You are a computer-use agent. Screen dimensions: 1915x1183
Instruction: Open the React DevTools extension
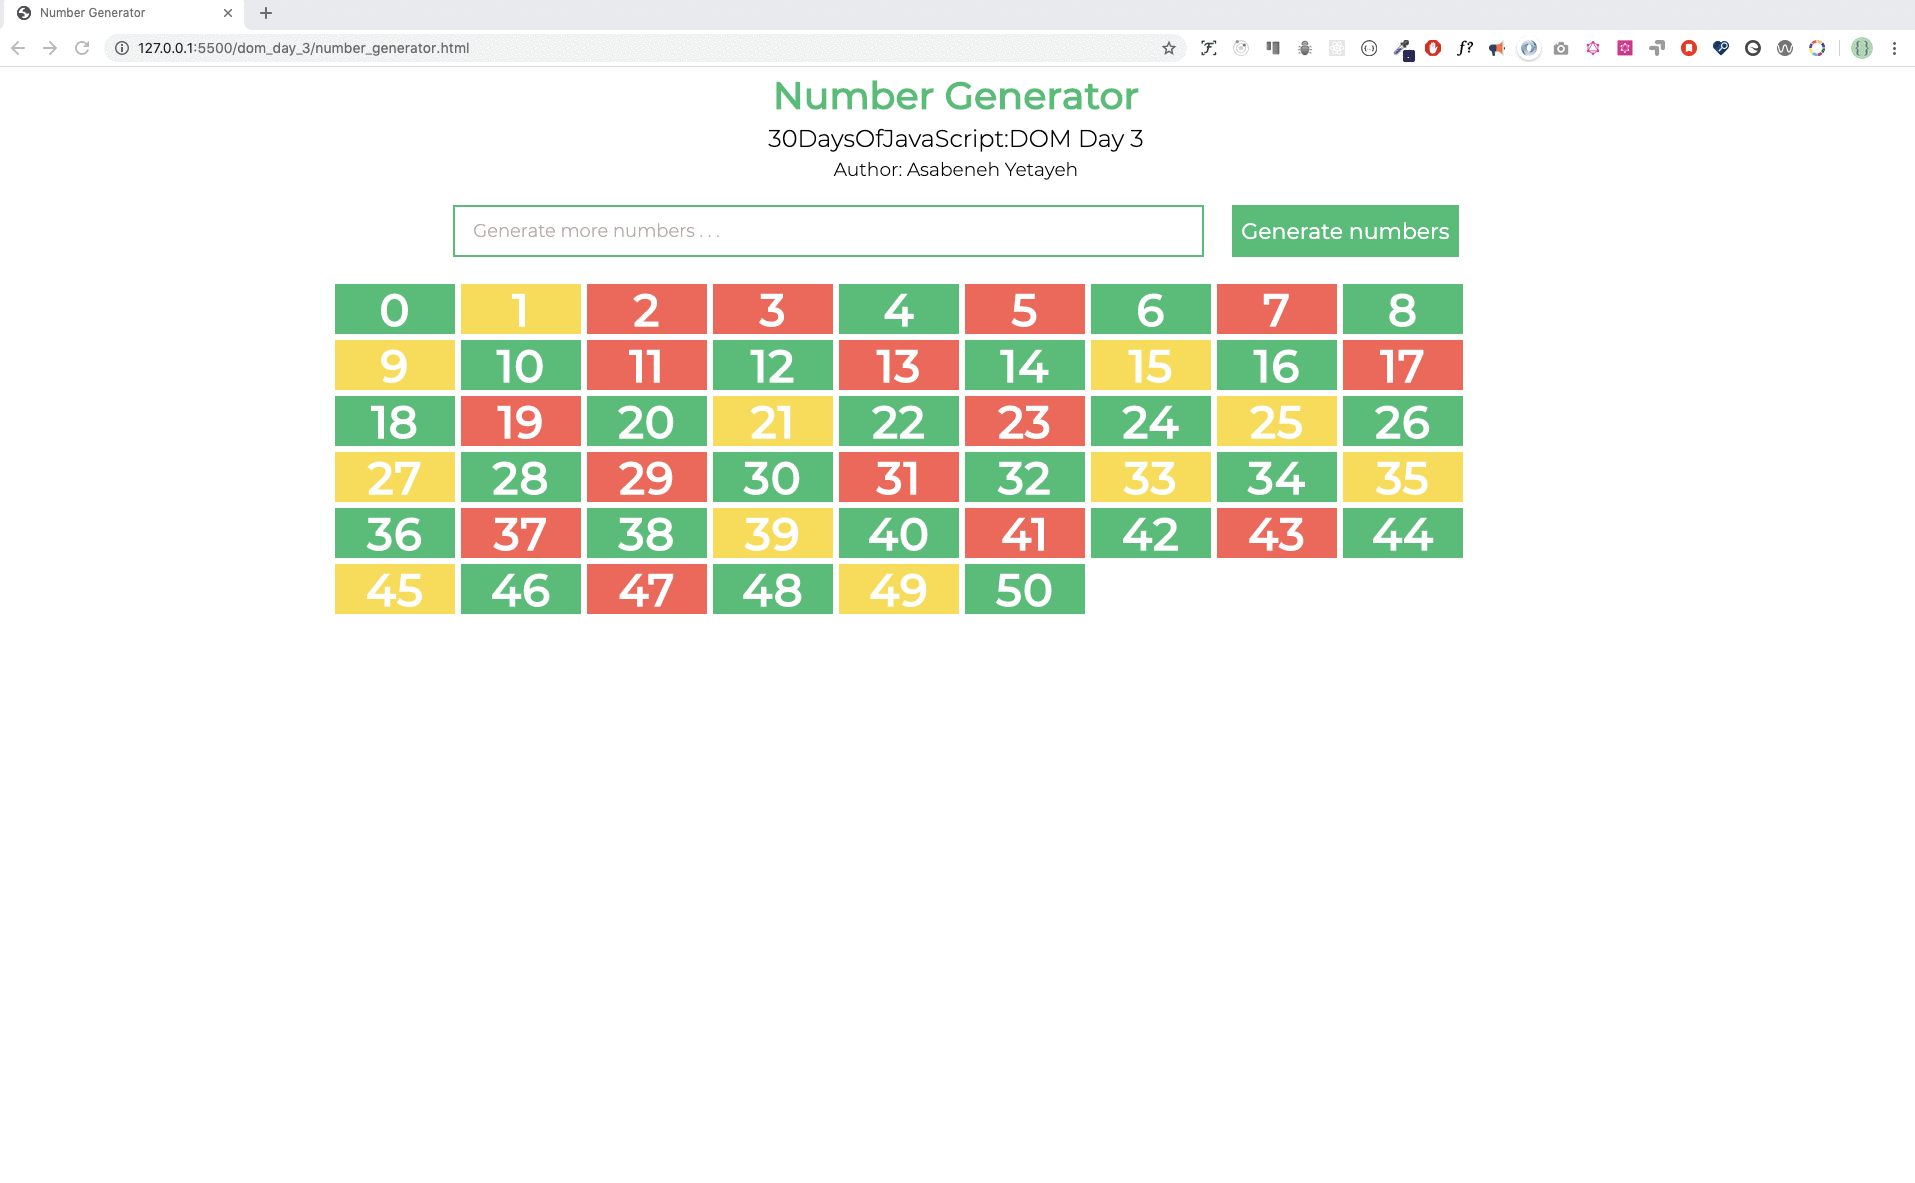coord(1336,47)
